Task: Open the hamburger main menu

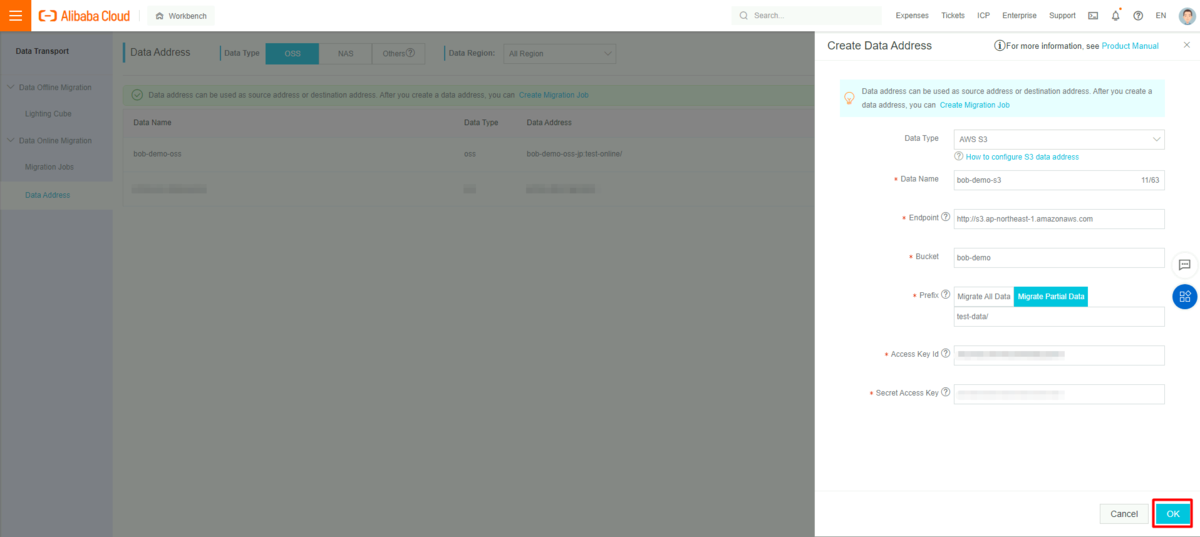Action: (15, 15)
